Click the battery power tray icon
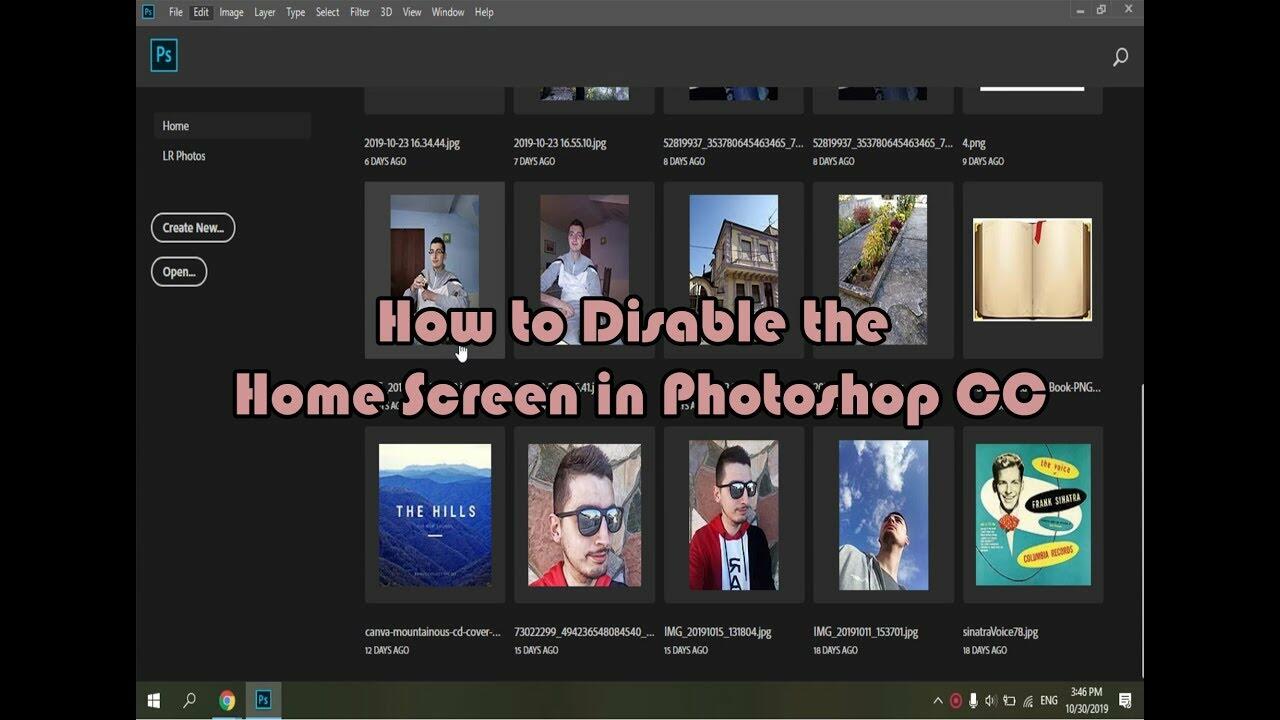1280x720 pixels. [x=1009, y=701]
